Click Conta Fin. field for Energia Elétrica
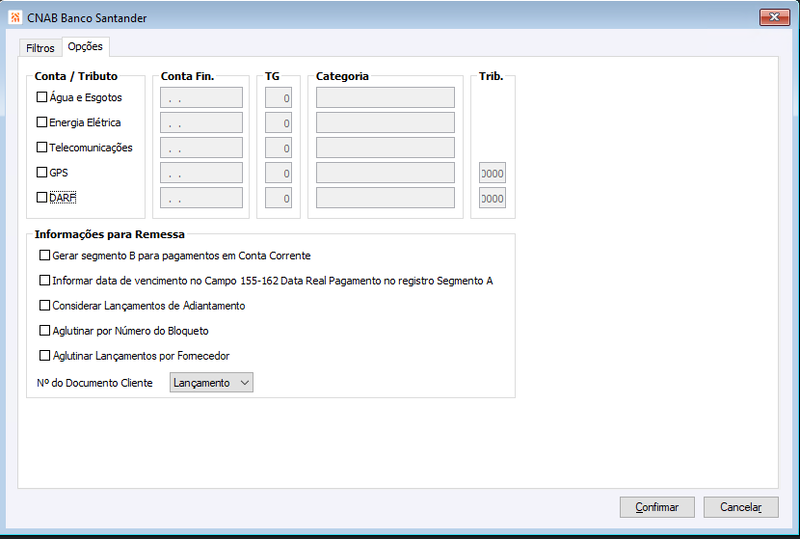The image size is (800, 539). coord(202,122)
